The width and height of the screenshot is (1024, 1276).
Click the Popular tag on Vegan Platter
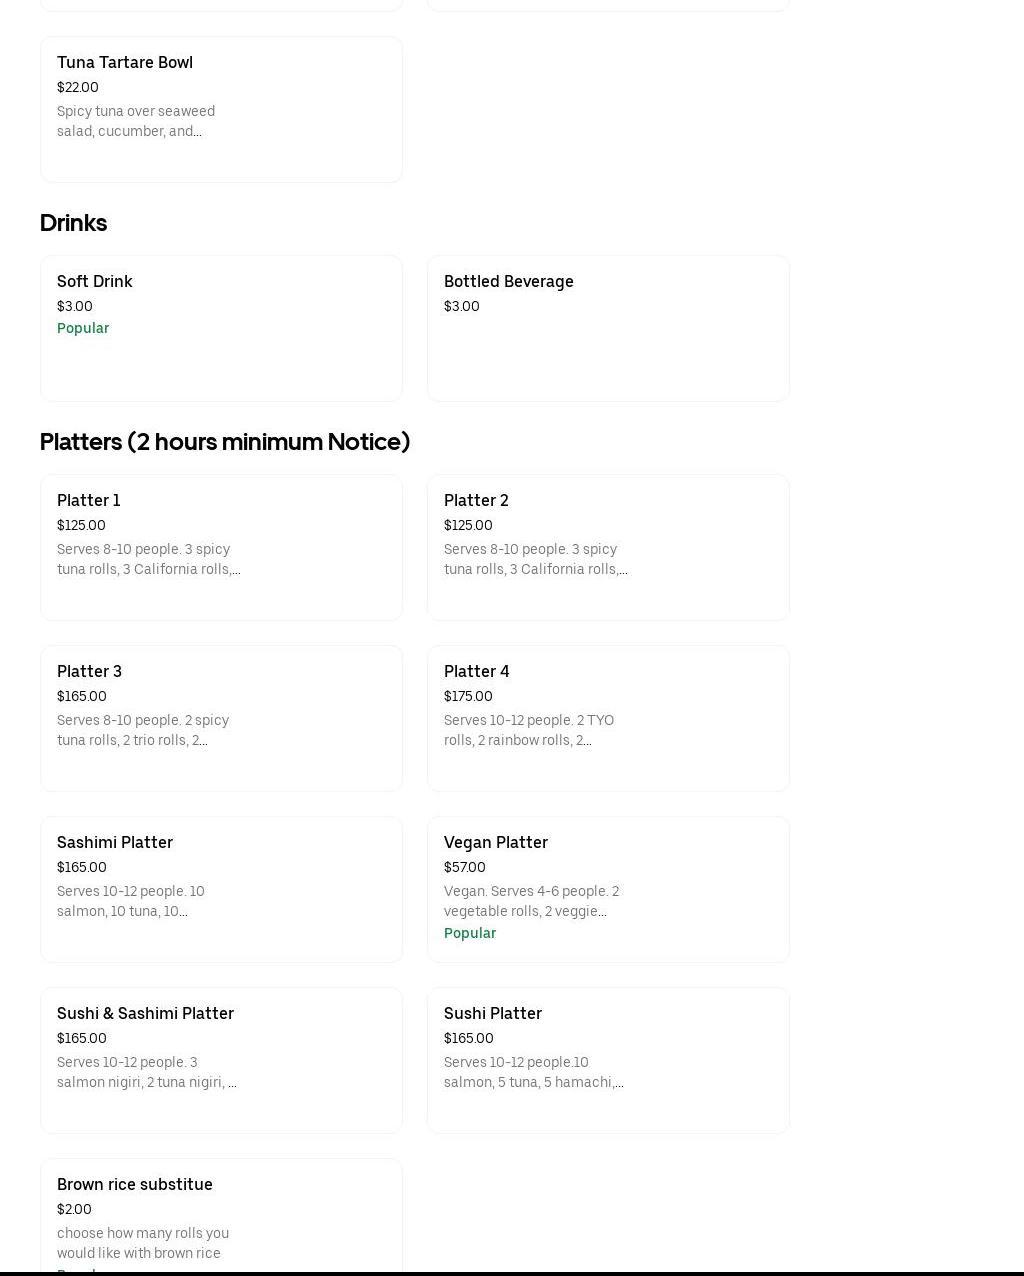click(x=470, y=933)
